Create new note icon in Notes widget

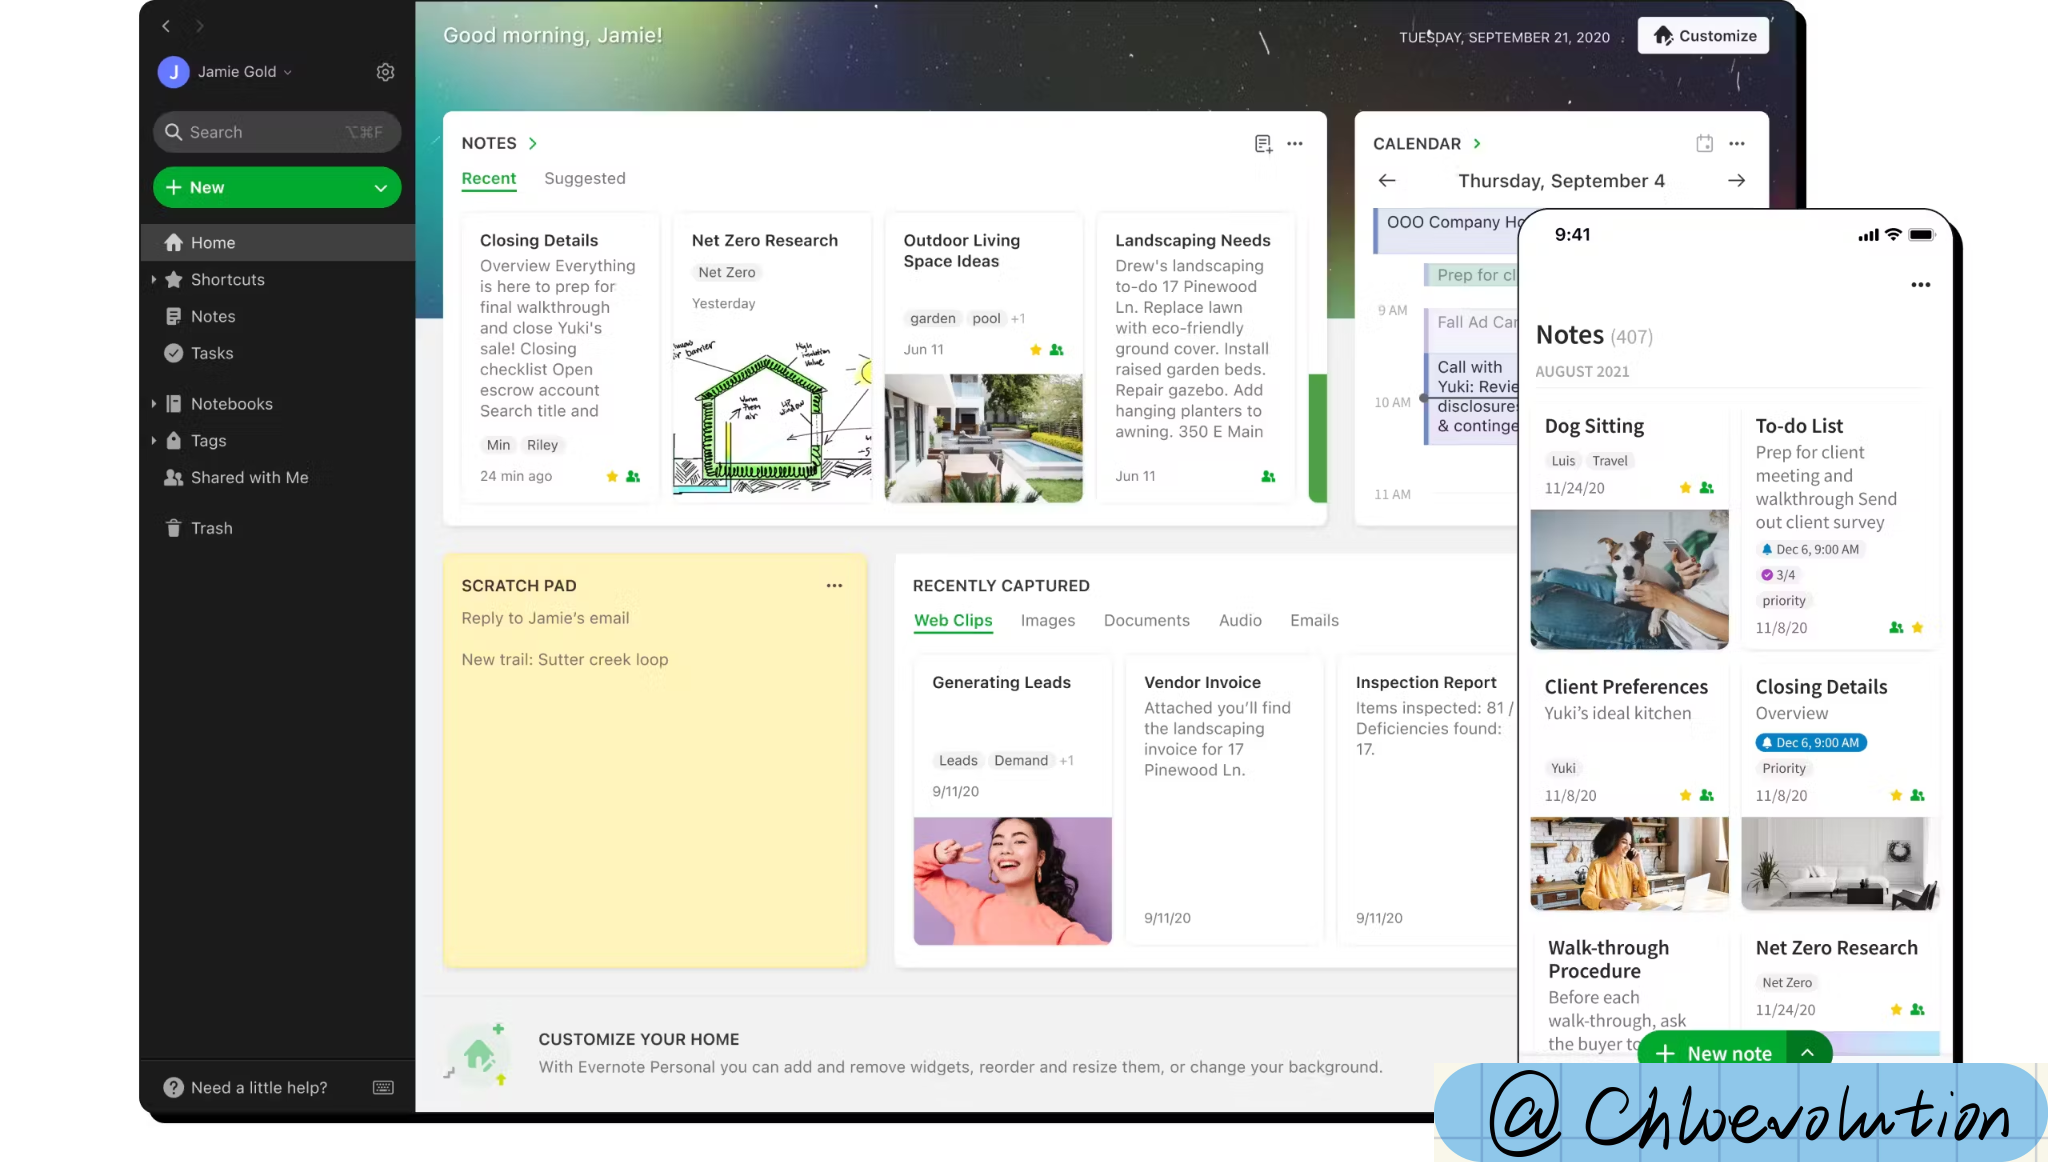coord(1263,144)
